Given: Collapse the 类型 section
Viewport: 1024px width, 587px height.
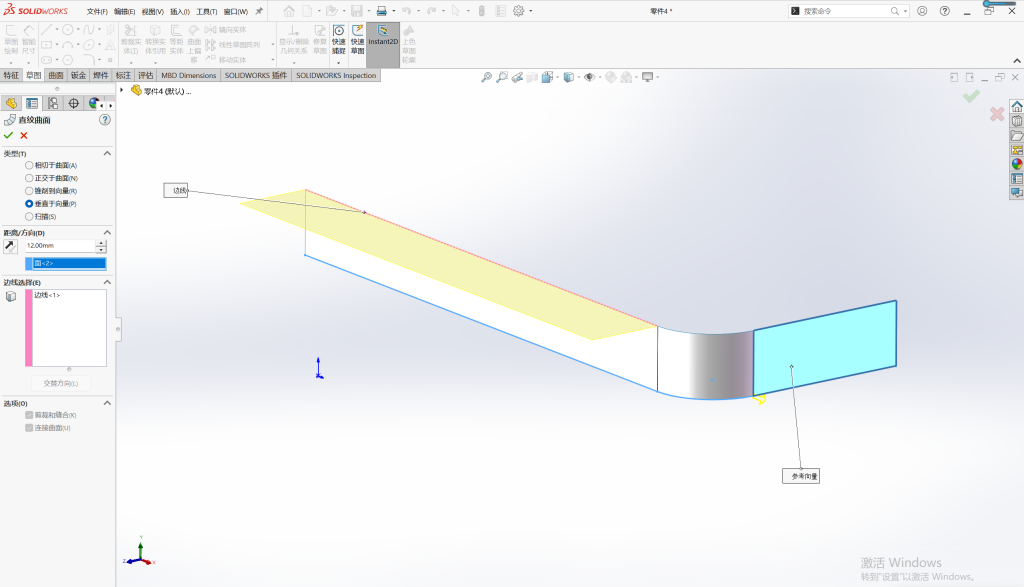Looking at the screenshot, I should pyautogui.click(x=107, y=153).
